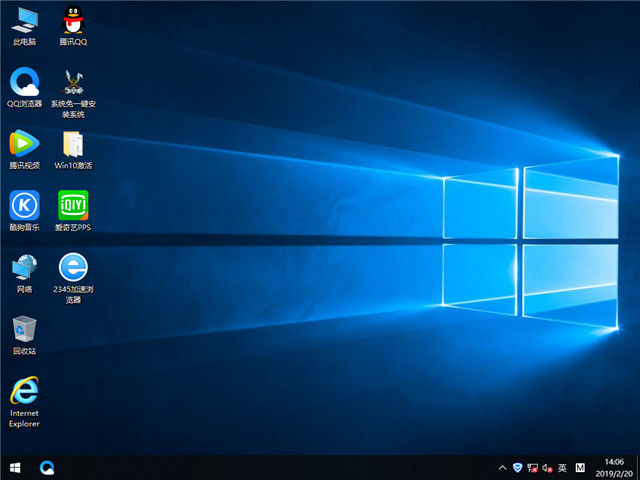Click the Show desktop strip at the taskbar's end

(x=638, y=468)
